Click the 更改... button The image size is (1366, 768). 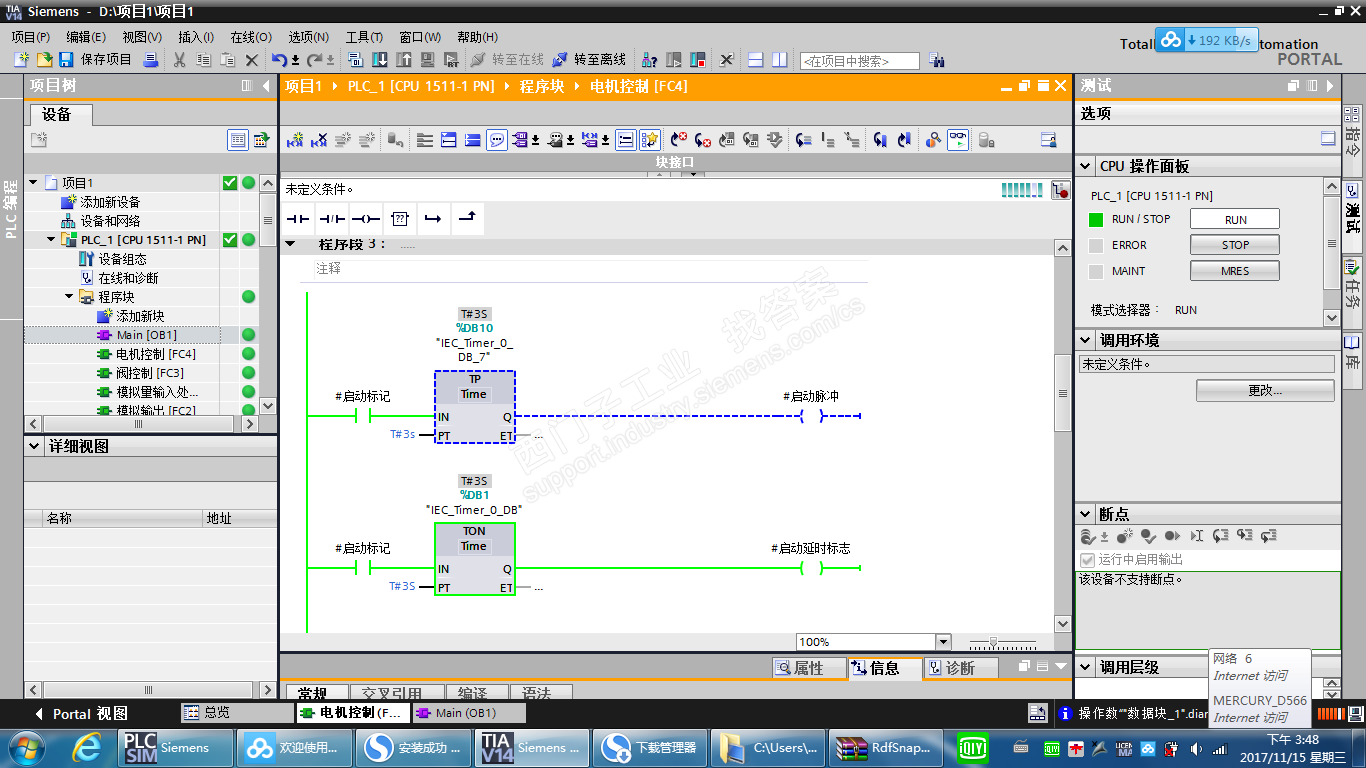[1265, 390]
